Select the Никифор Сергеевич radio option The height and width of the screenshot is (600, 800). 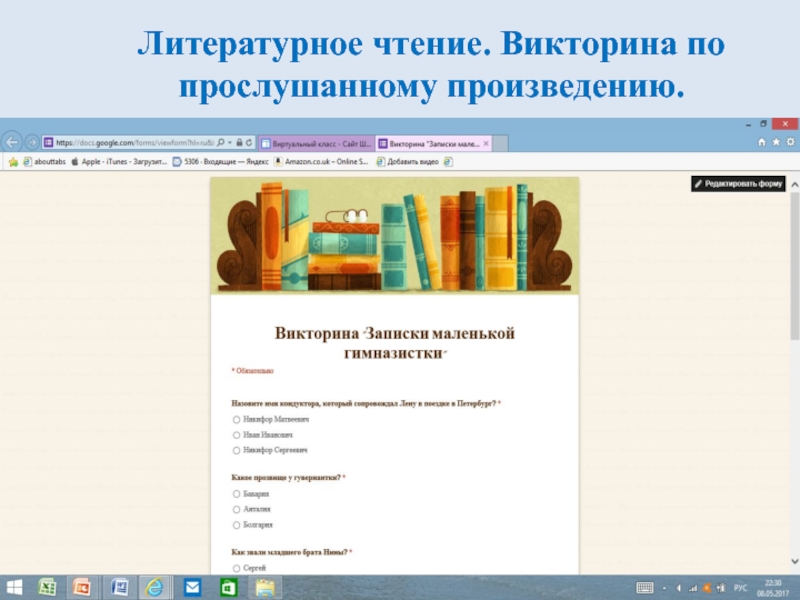236,450
